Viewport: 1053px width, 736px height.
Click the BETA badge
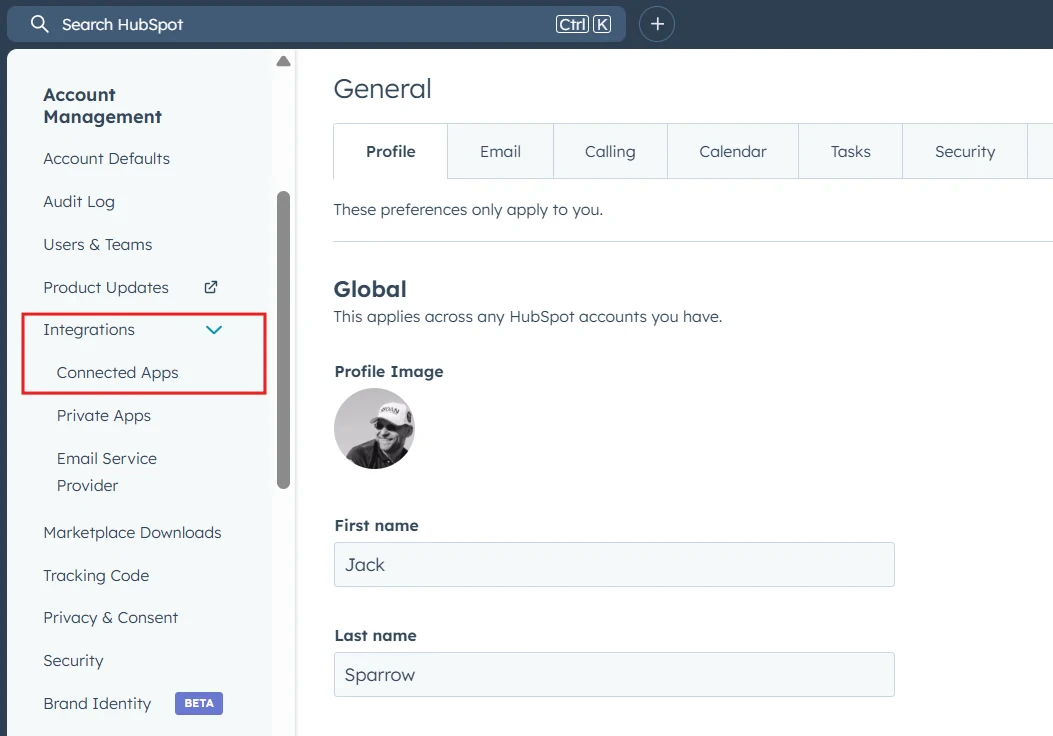point(199,703)
